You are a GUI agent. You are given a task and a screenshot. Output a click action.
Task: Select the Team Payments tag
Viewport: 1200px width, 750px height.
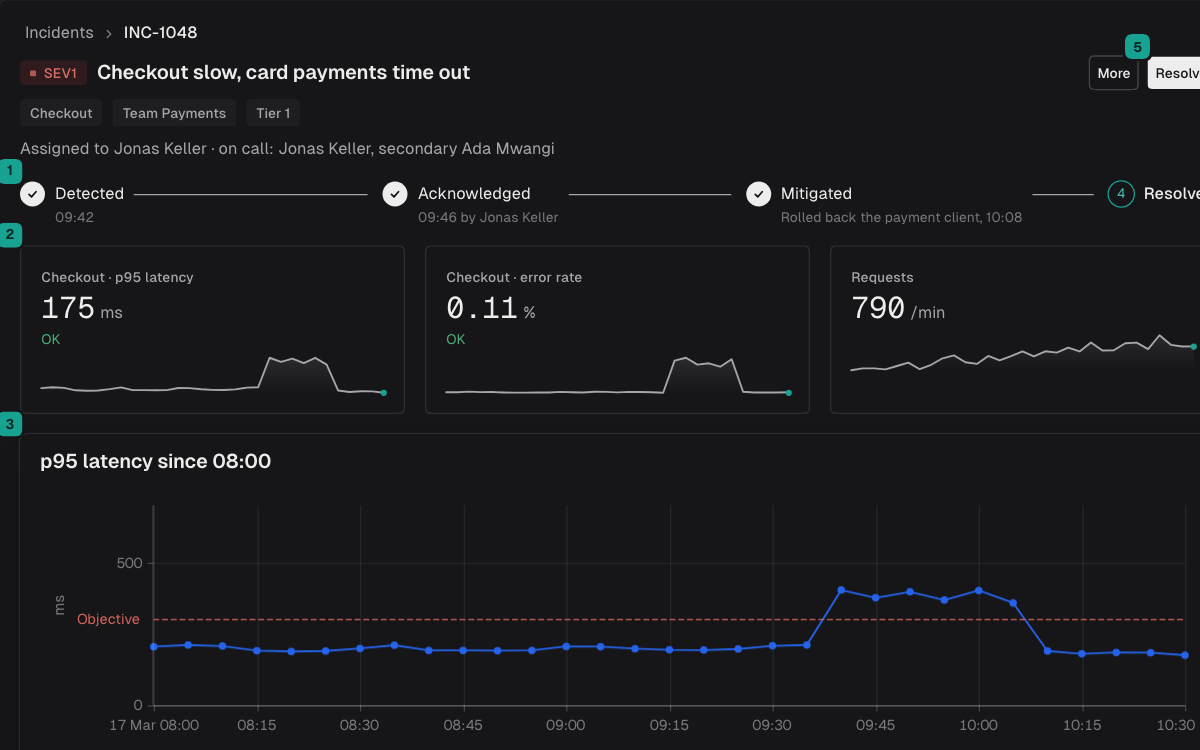pyautogui.click(x=174, y=113)
